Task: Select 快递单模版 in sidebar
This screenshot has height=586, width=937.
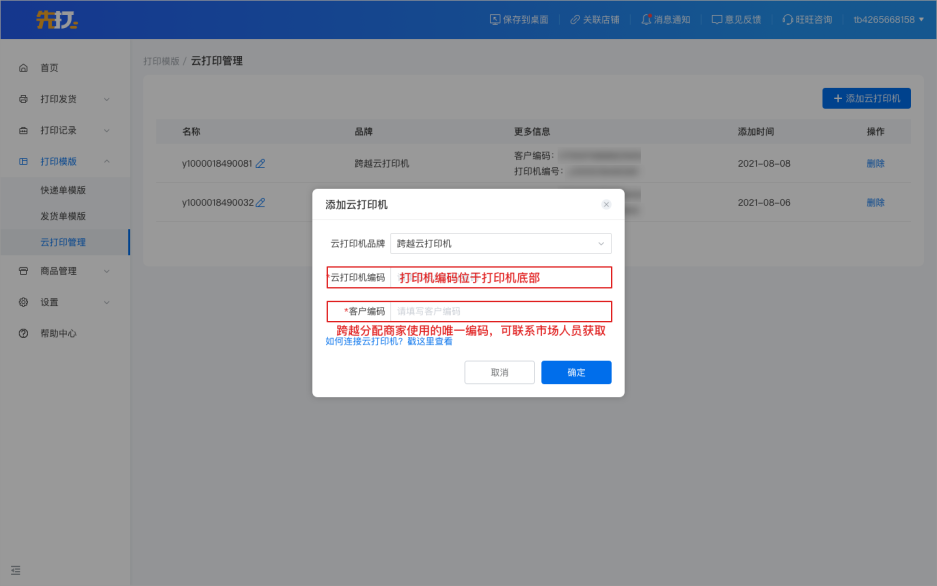Action: coord(63,190)
